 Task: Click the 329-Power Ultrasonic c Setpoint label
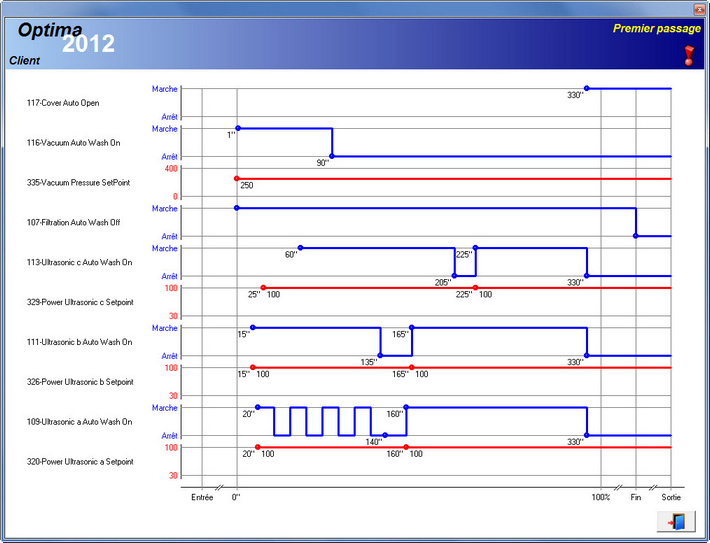tap(80, 302)
